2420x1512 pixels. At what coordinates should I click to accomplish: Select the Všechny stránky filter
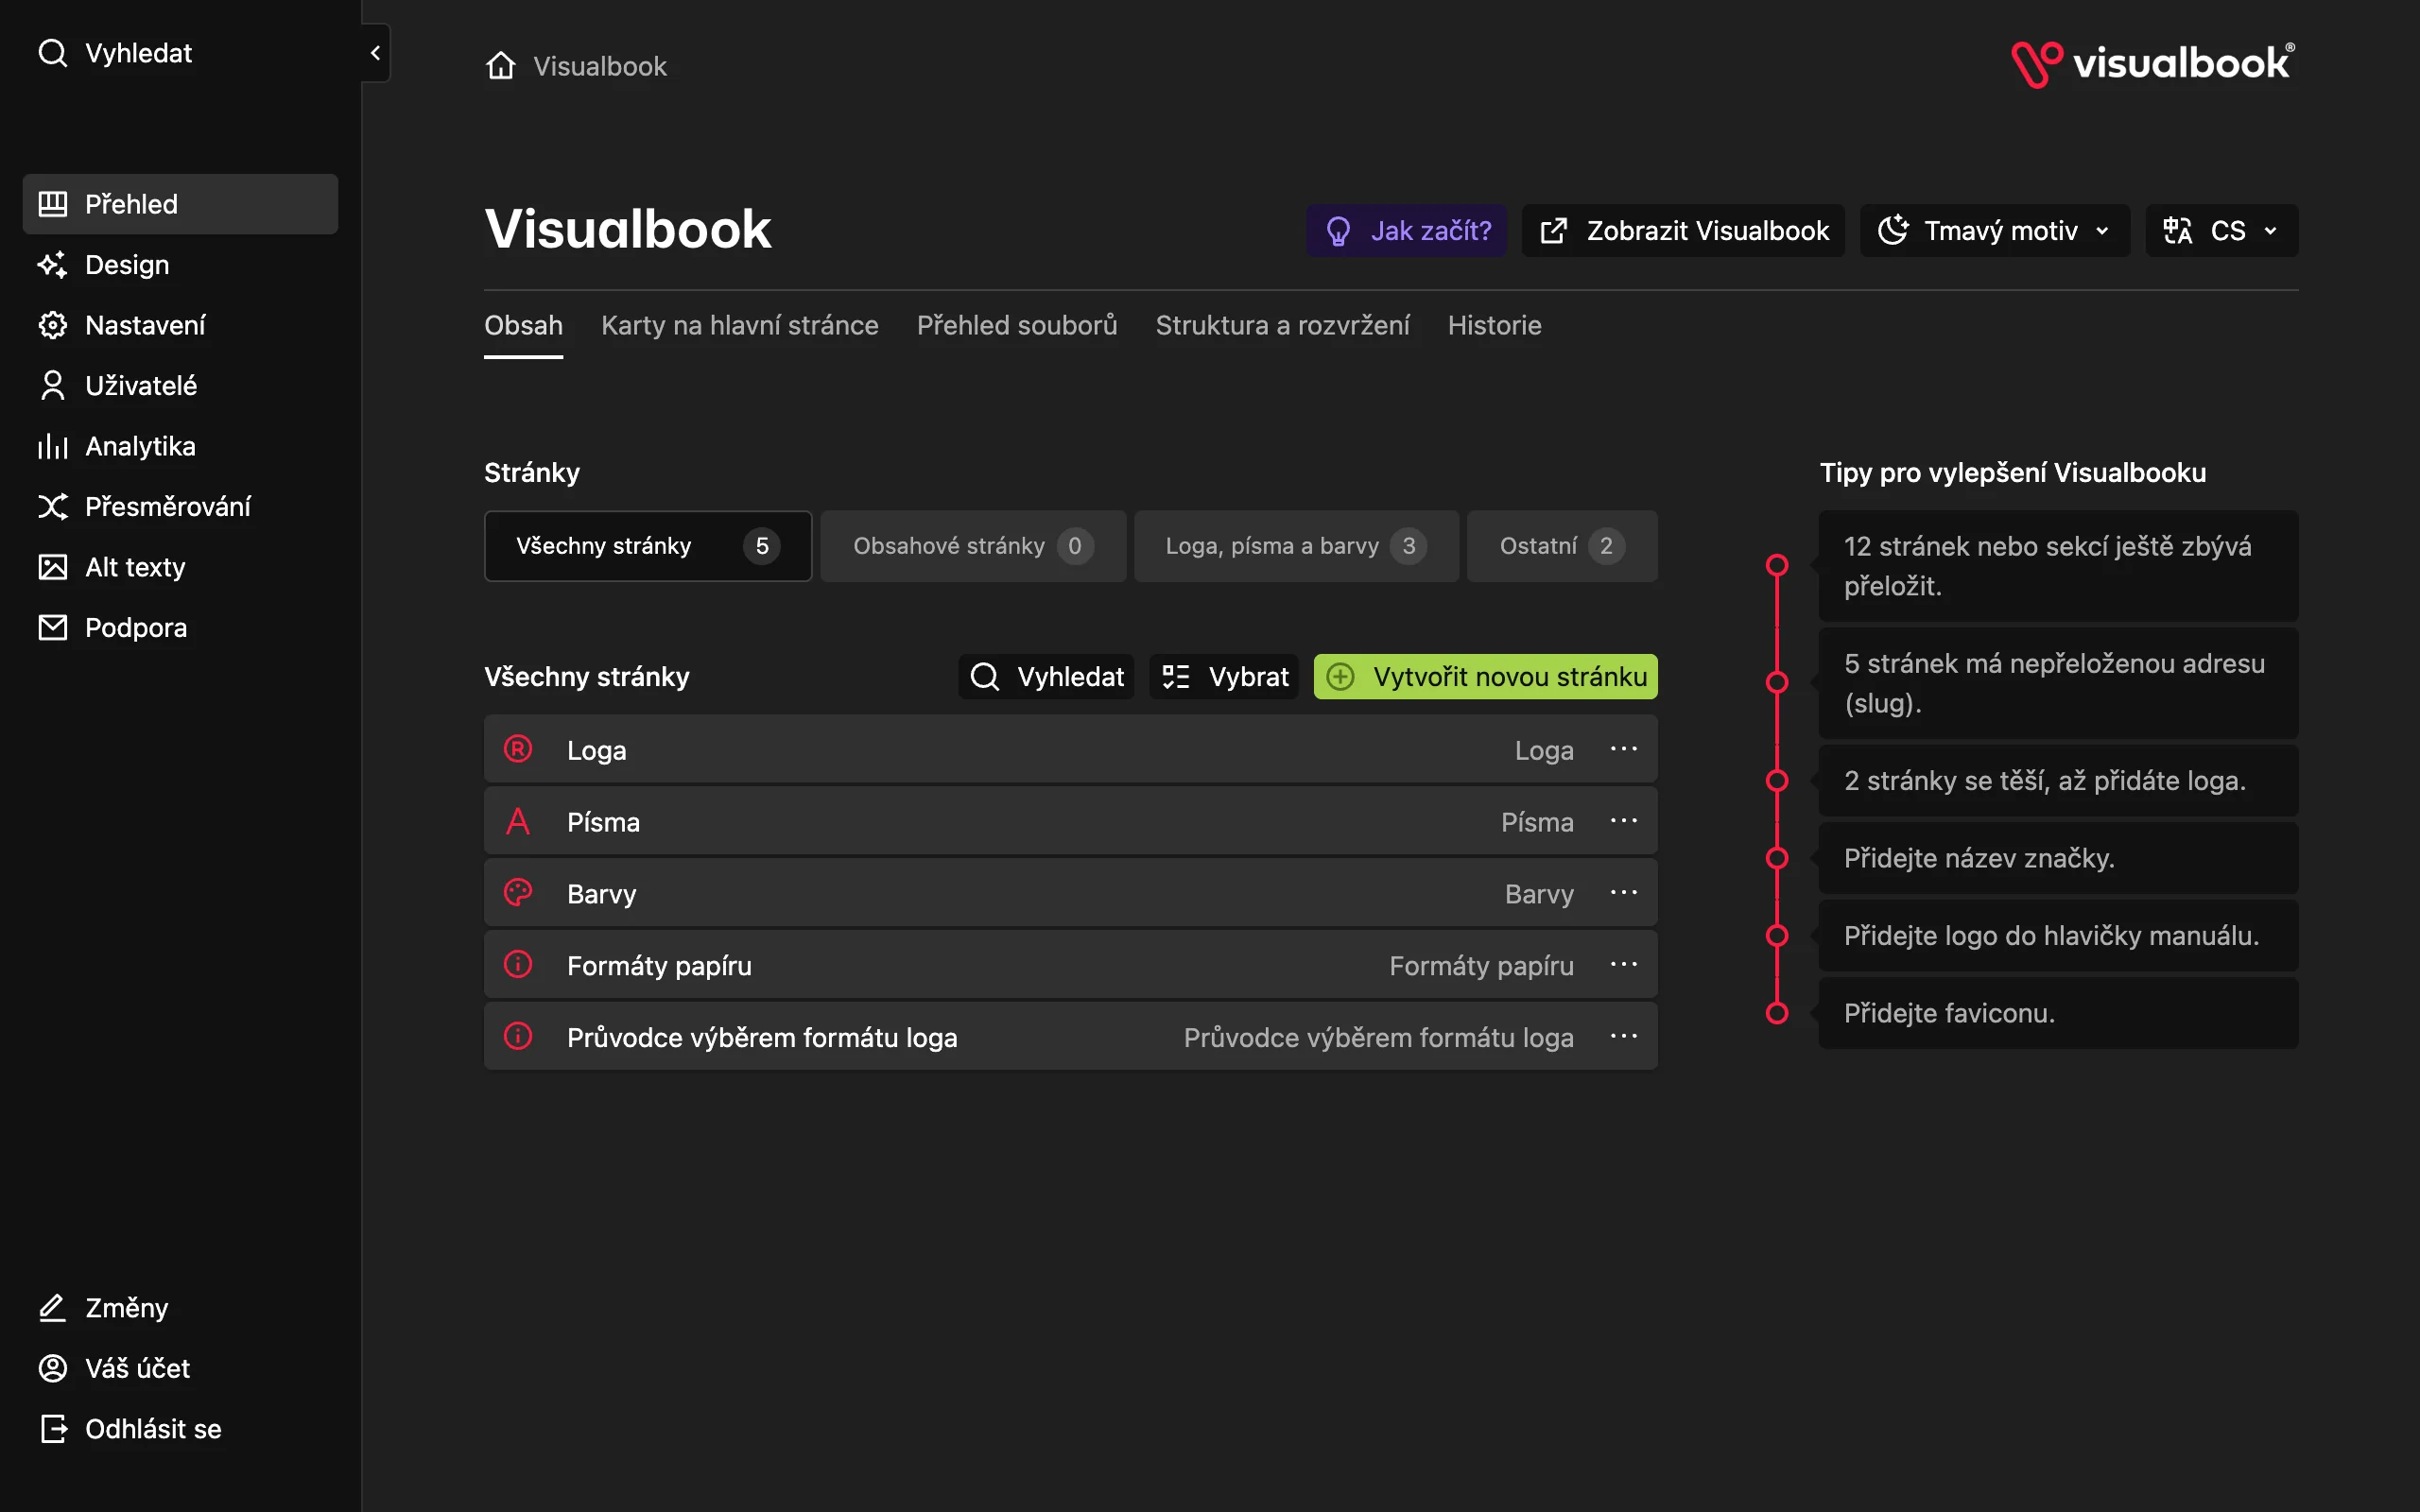(648, 546)
